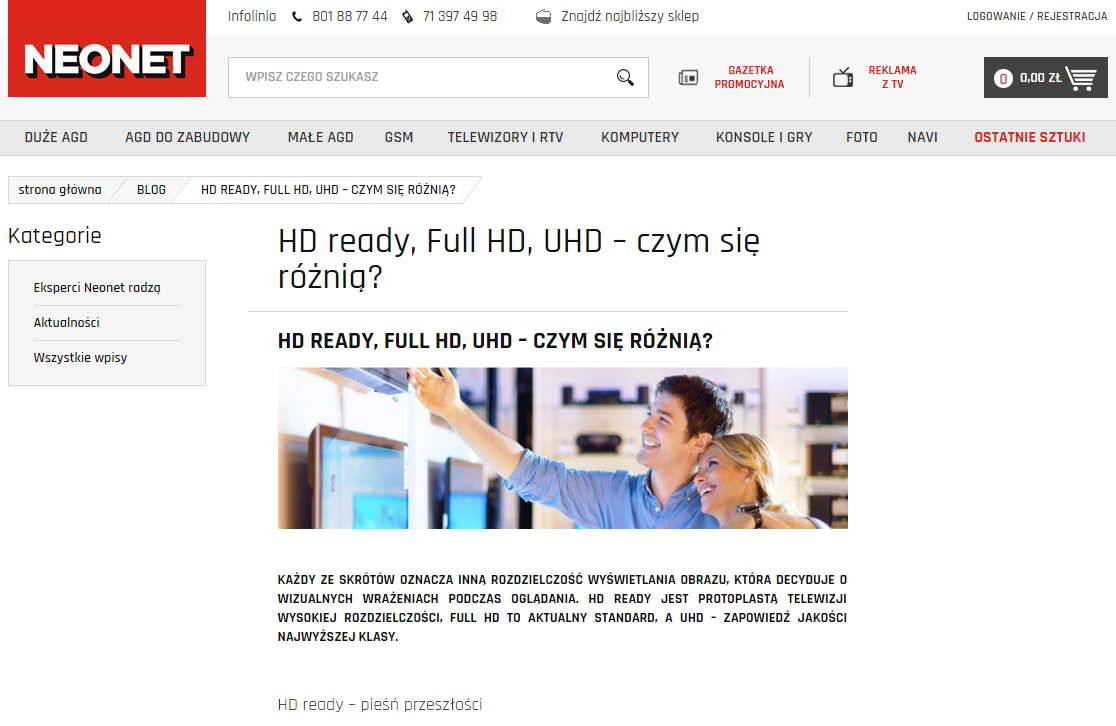Select the Komputery category menu

pyautogui.click(x=639, y=137)
